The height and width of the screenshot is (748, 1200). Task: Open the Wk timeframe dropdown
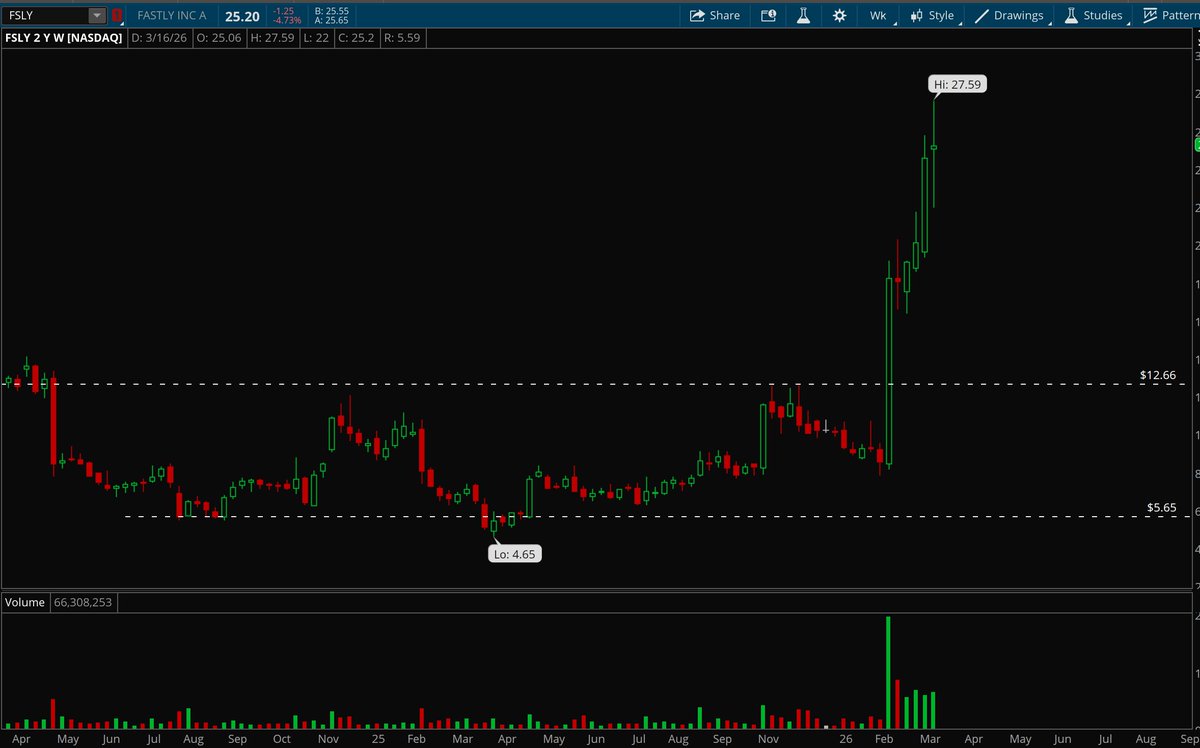pos(878,15)
